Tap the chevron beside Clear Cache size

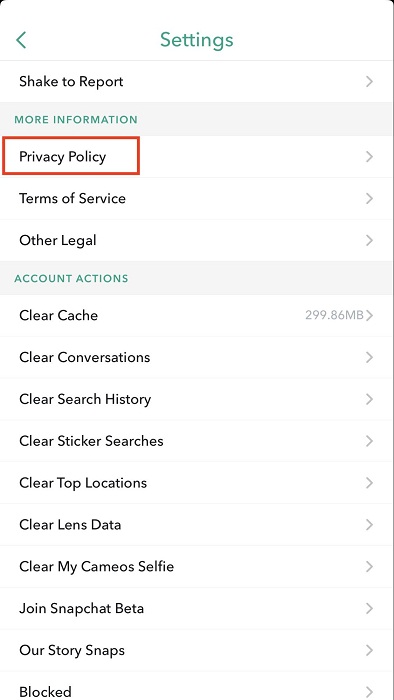369,316
